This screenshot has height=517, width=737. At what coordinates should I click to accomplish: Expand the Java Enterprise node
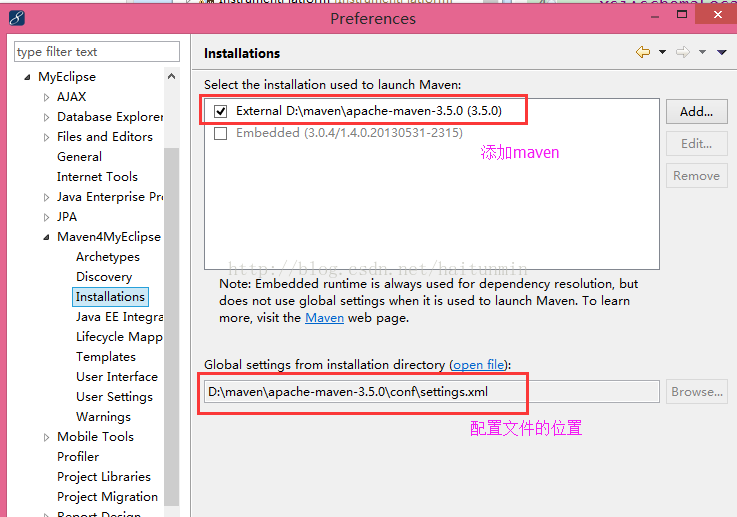point(46,197)
